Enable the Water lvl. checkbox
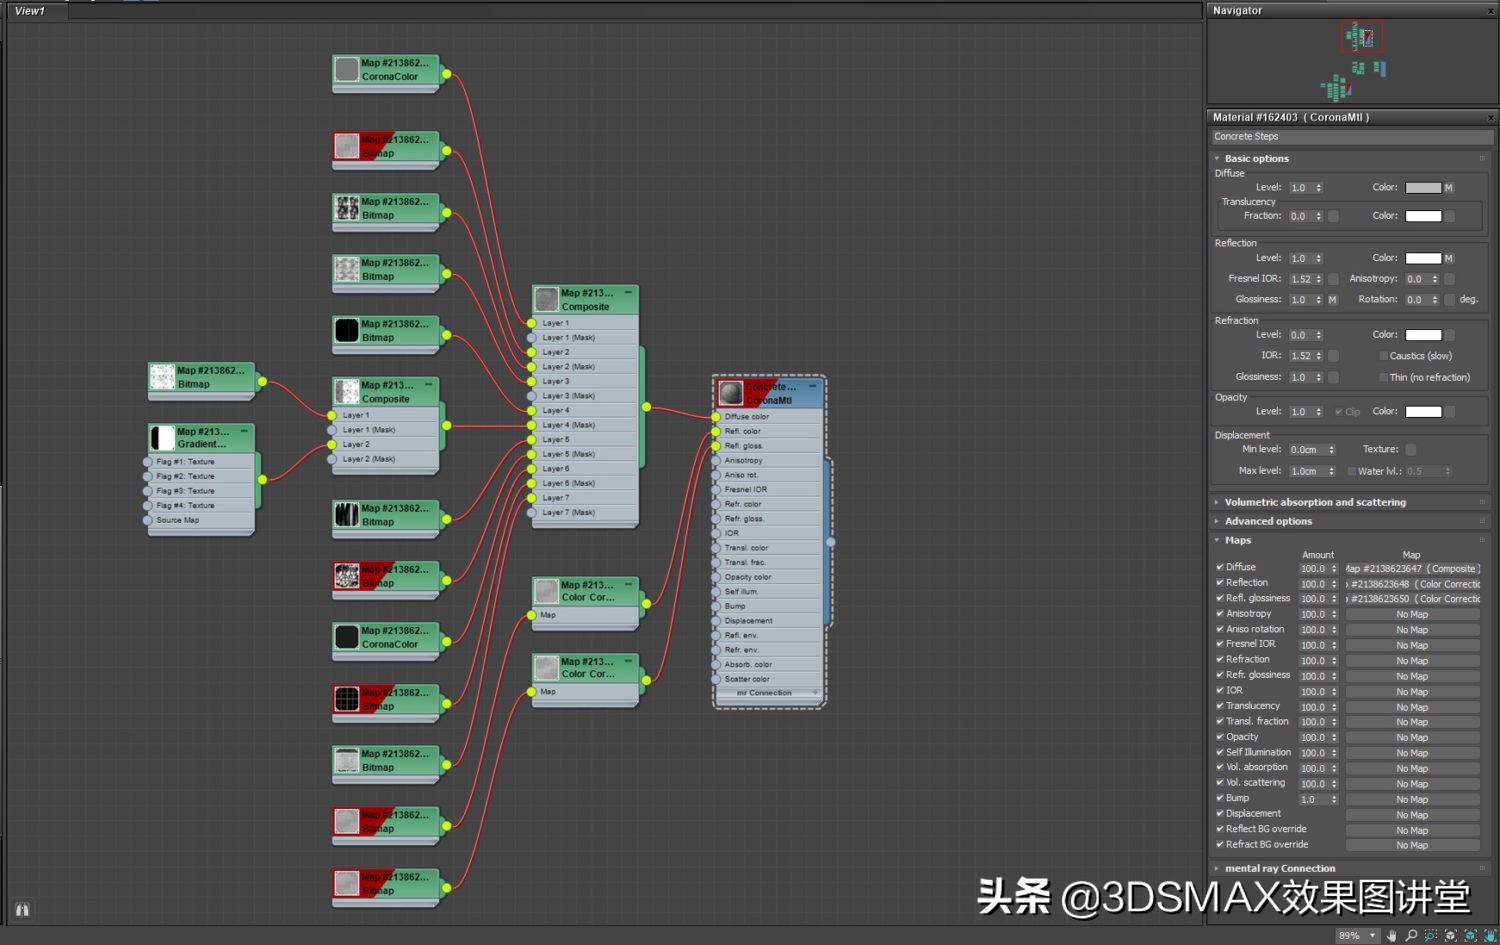The height and width of the screenshot is (945, 1500). coord(1352,472)
